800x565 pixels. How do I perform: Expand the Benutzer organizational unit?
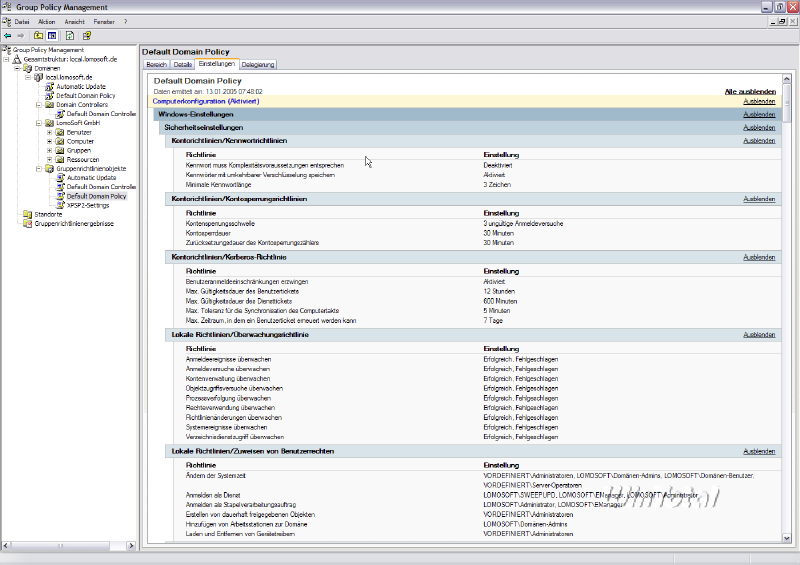(x=50, y=132)
